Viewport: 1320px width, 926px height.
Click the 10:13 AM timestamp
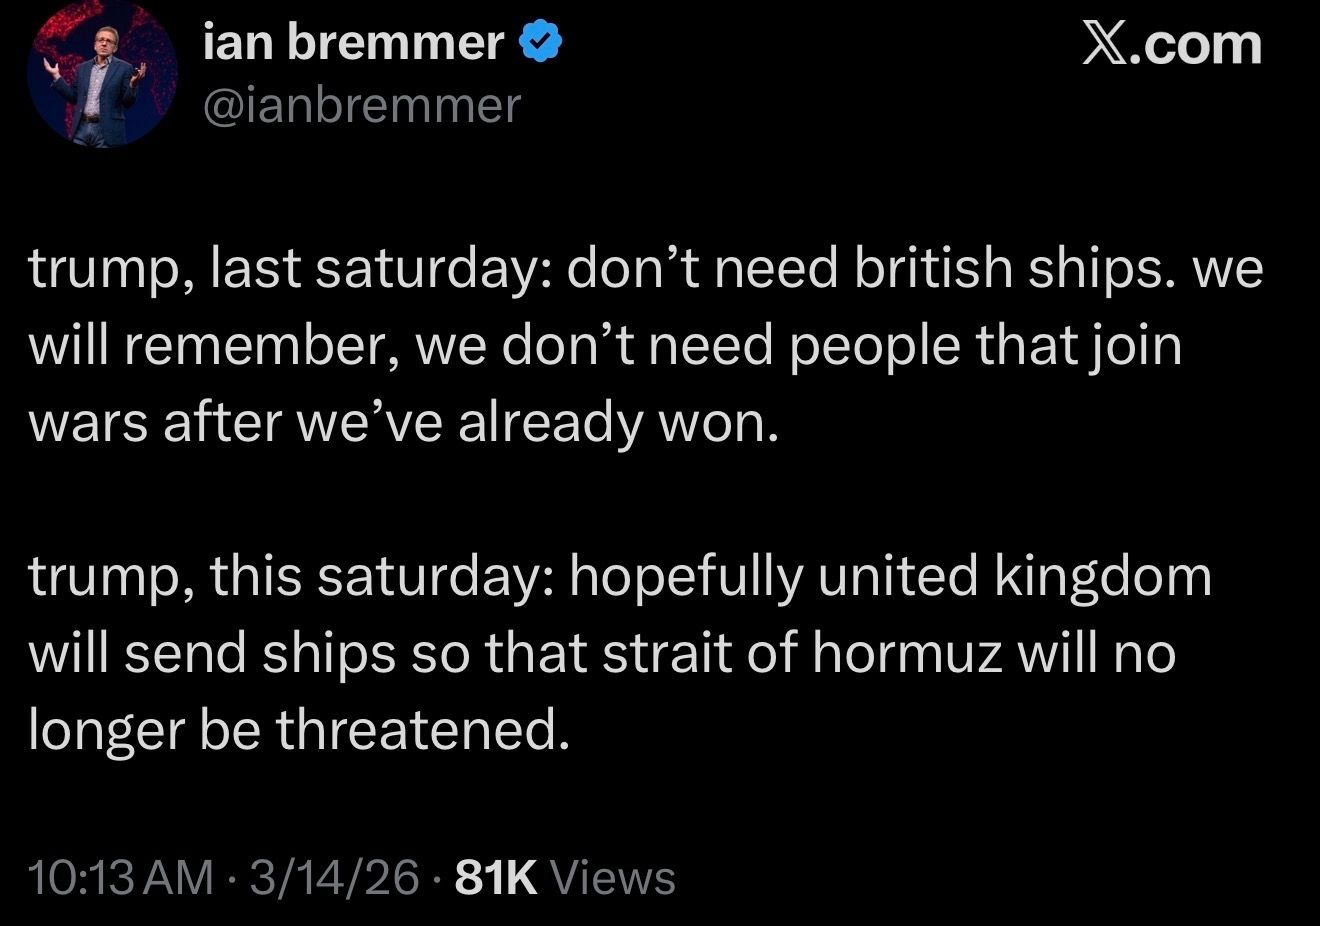click(121, 878)
